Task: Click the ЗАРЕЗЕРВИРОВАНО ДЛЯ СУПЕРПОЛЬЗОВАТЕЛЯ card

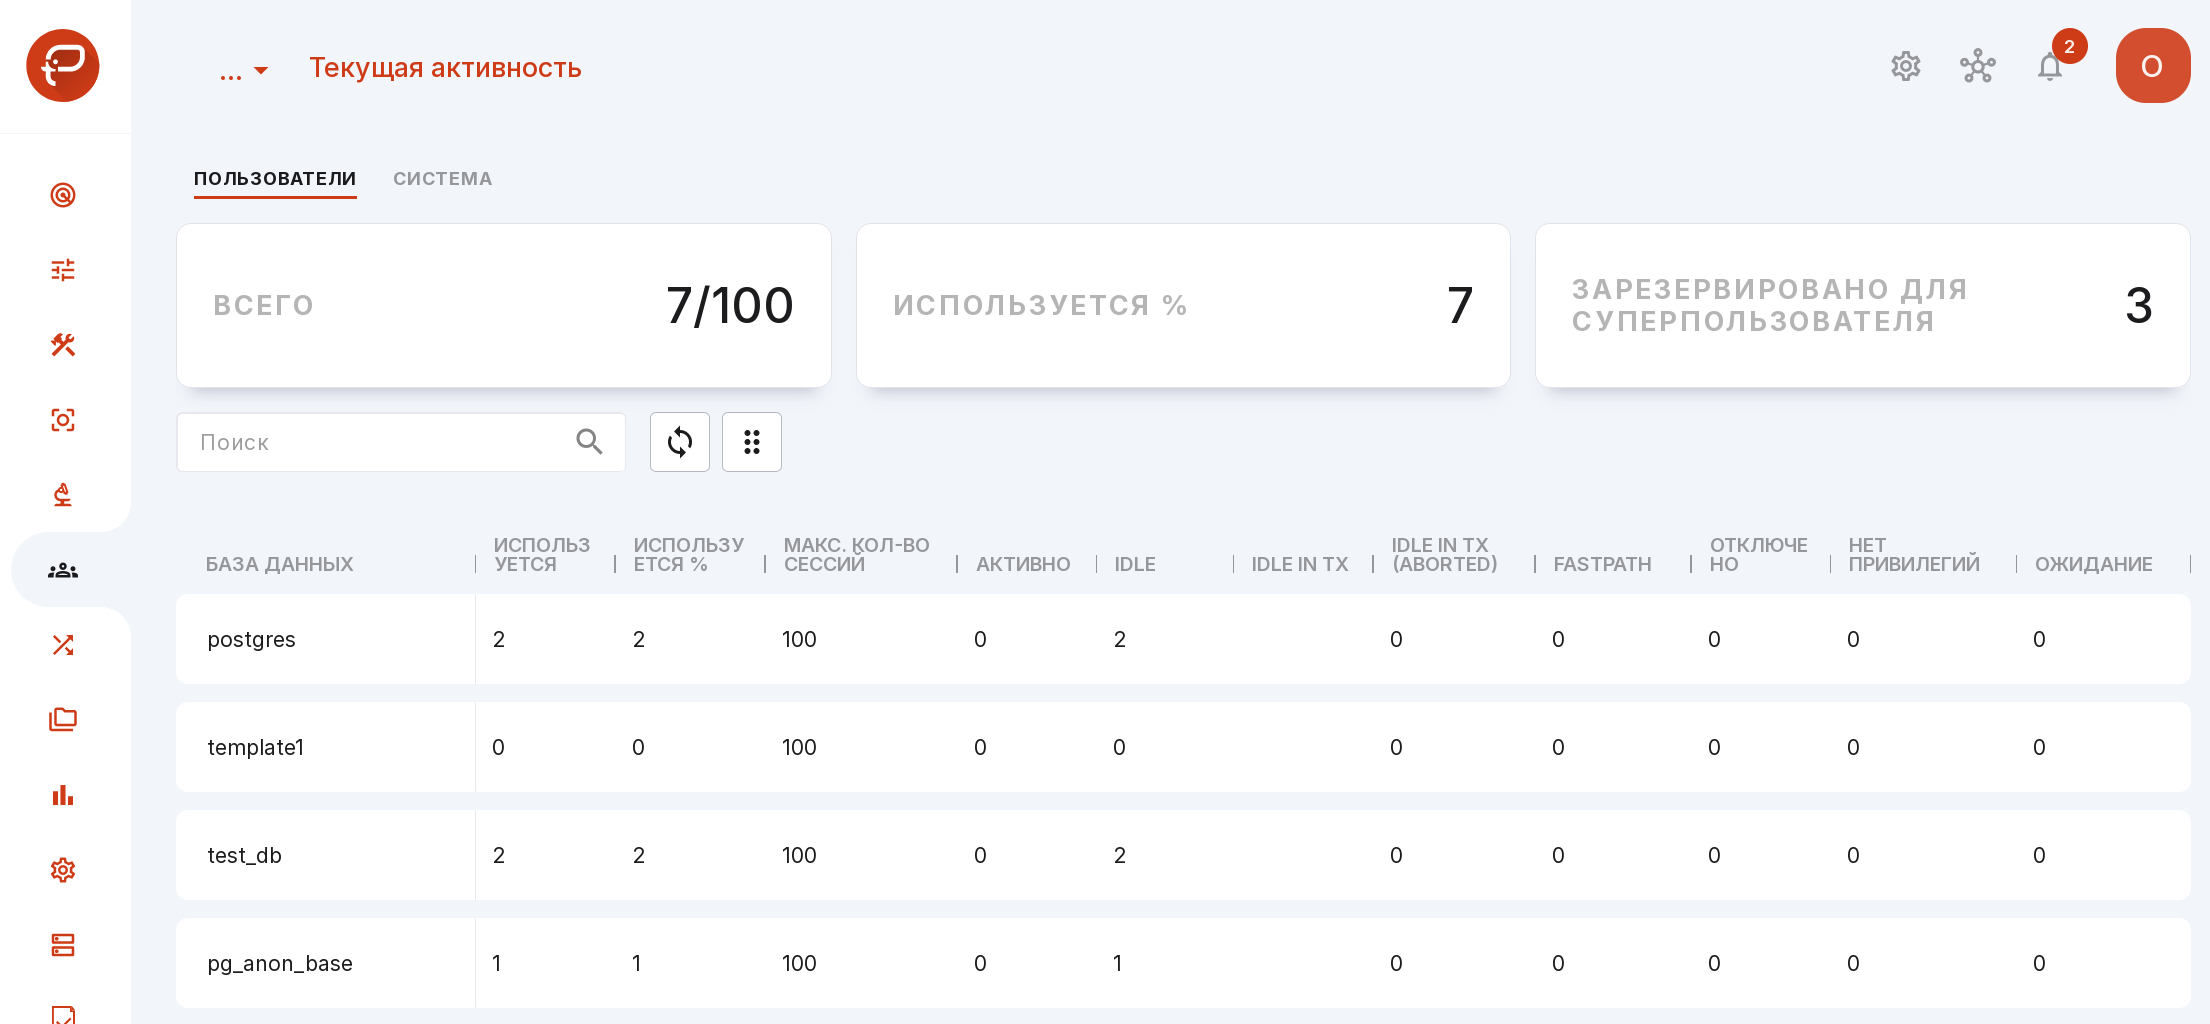Action: pyautogui.click(x=1863, y=305)
